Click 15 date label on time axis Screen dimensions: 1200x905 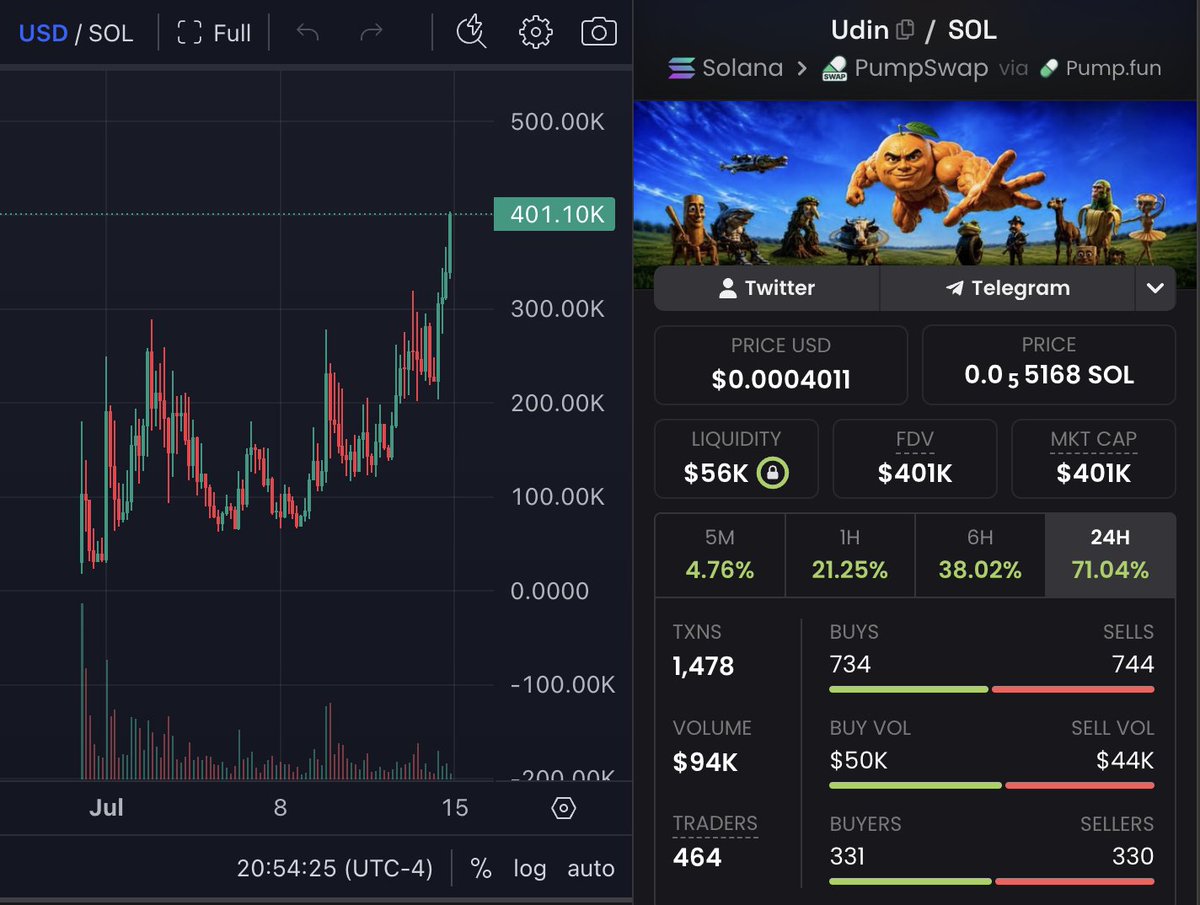click(455, 808)
